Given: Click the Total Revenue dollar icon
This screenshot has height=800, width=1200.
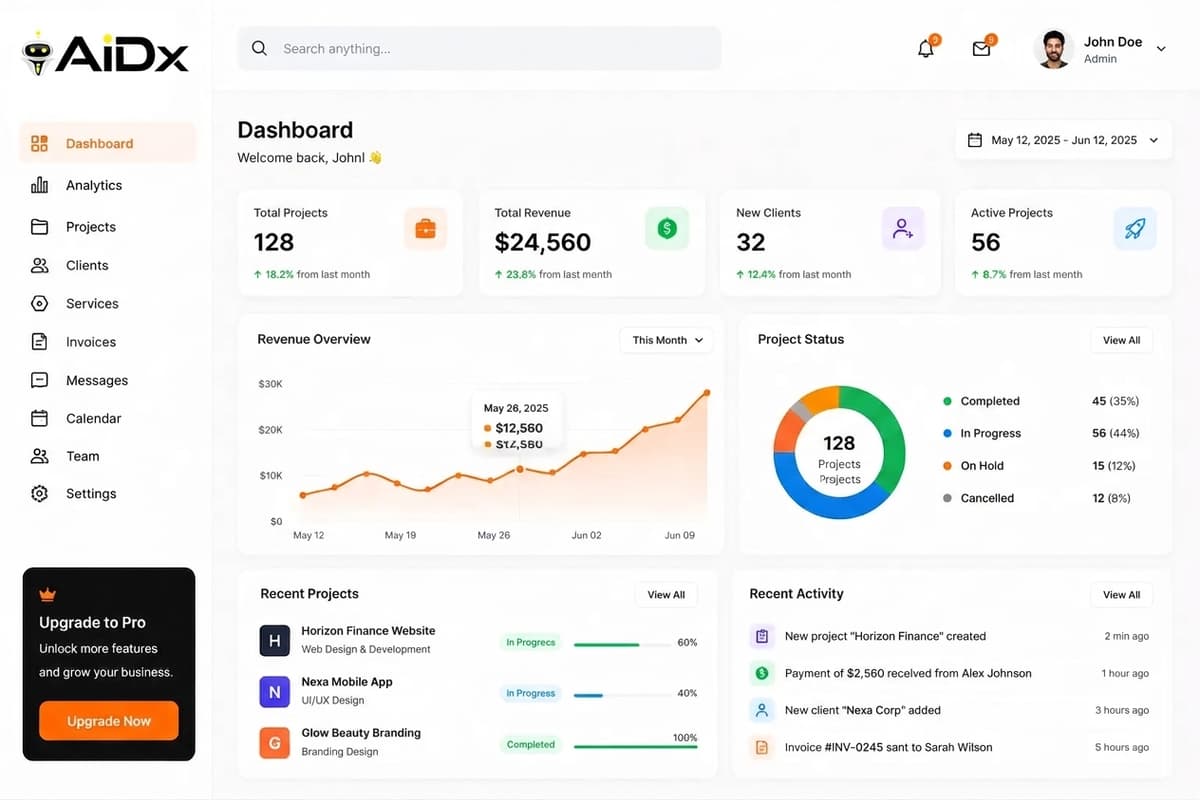Looking at the screenshot, I should [667, 229].
